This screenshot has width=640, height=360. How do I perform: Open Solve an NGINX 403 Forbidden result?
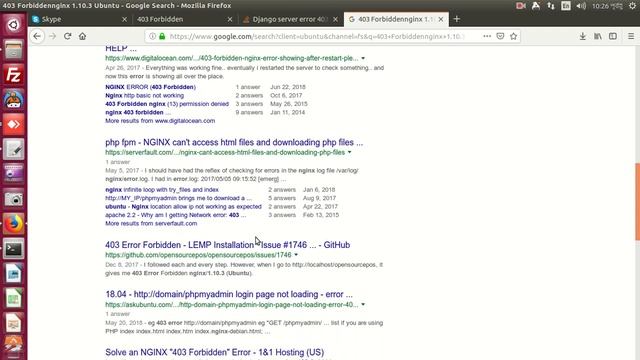[215, 352]
